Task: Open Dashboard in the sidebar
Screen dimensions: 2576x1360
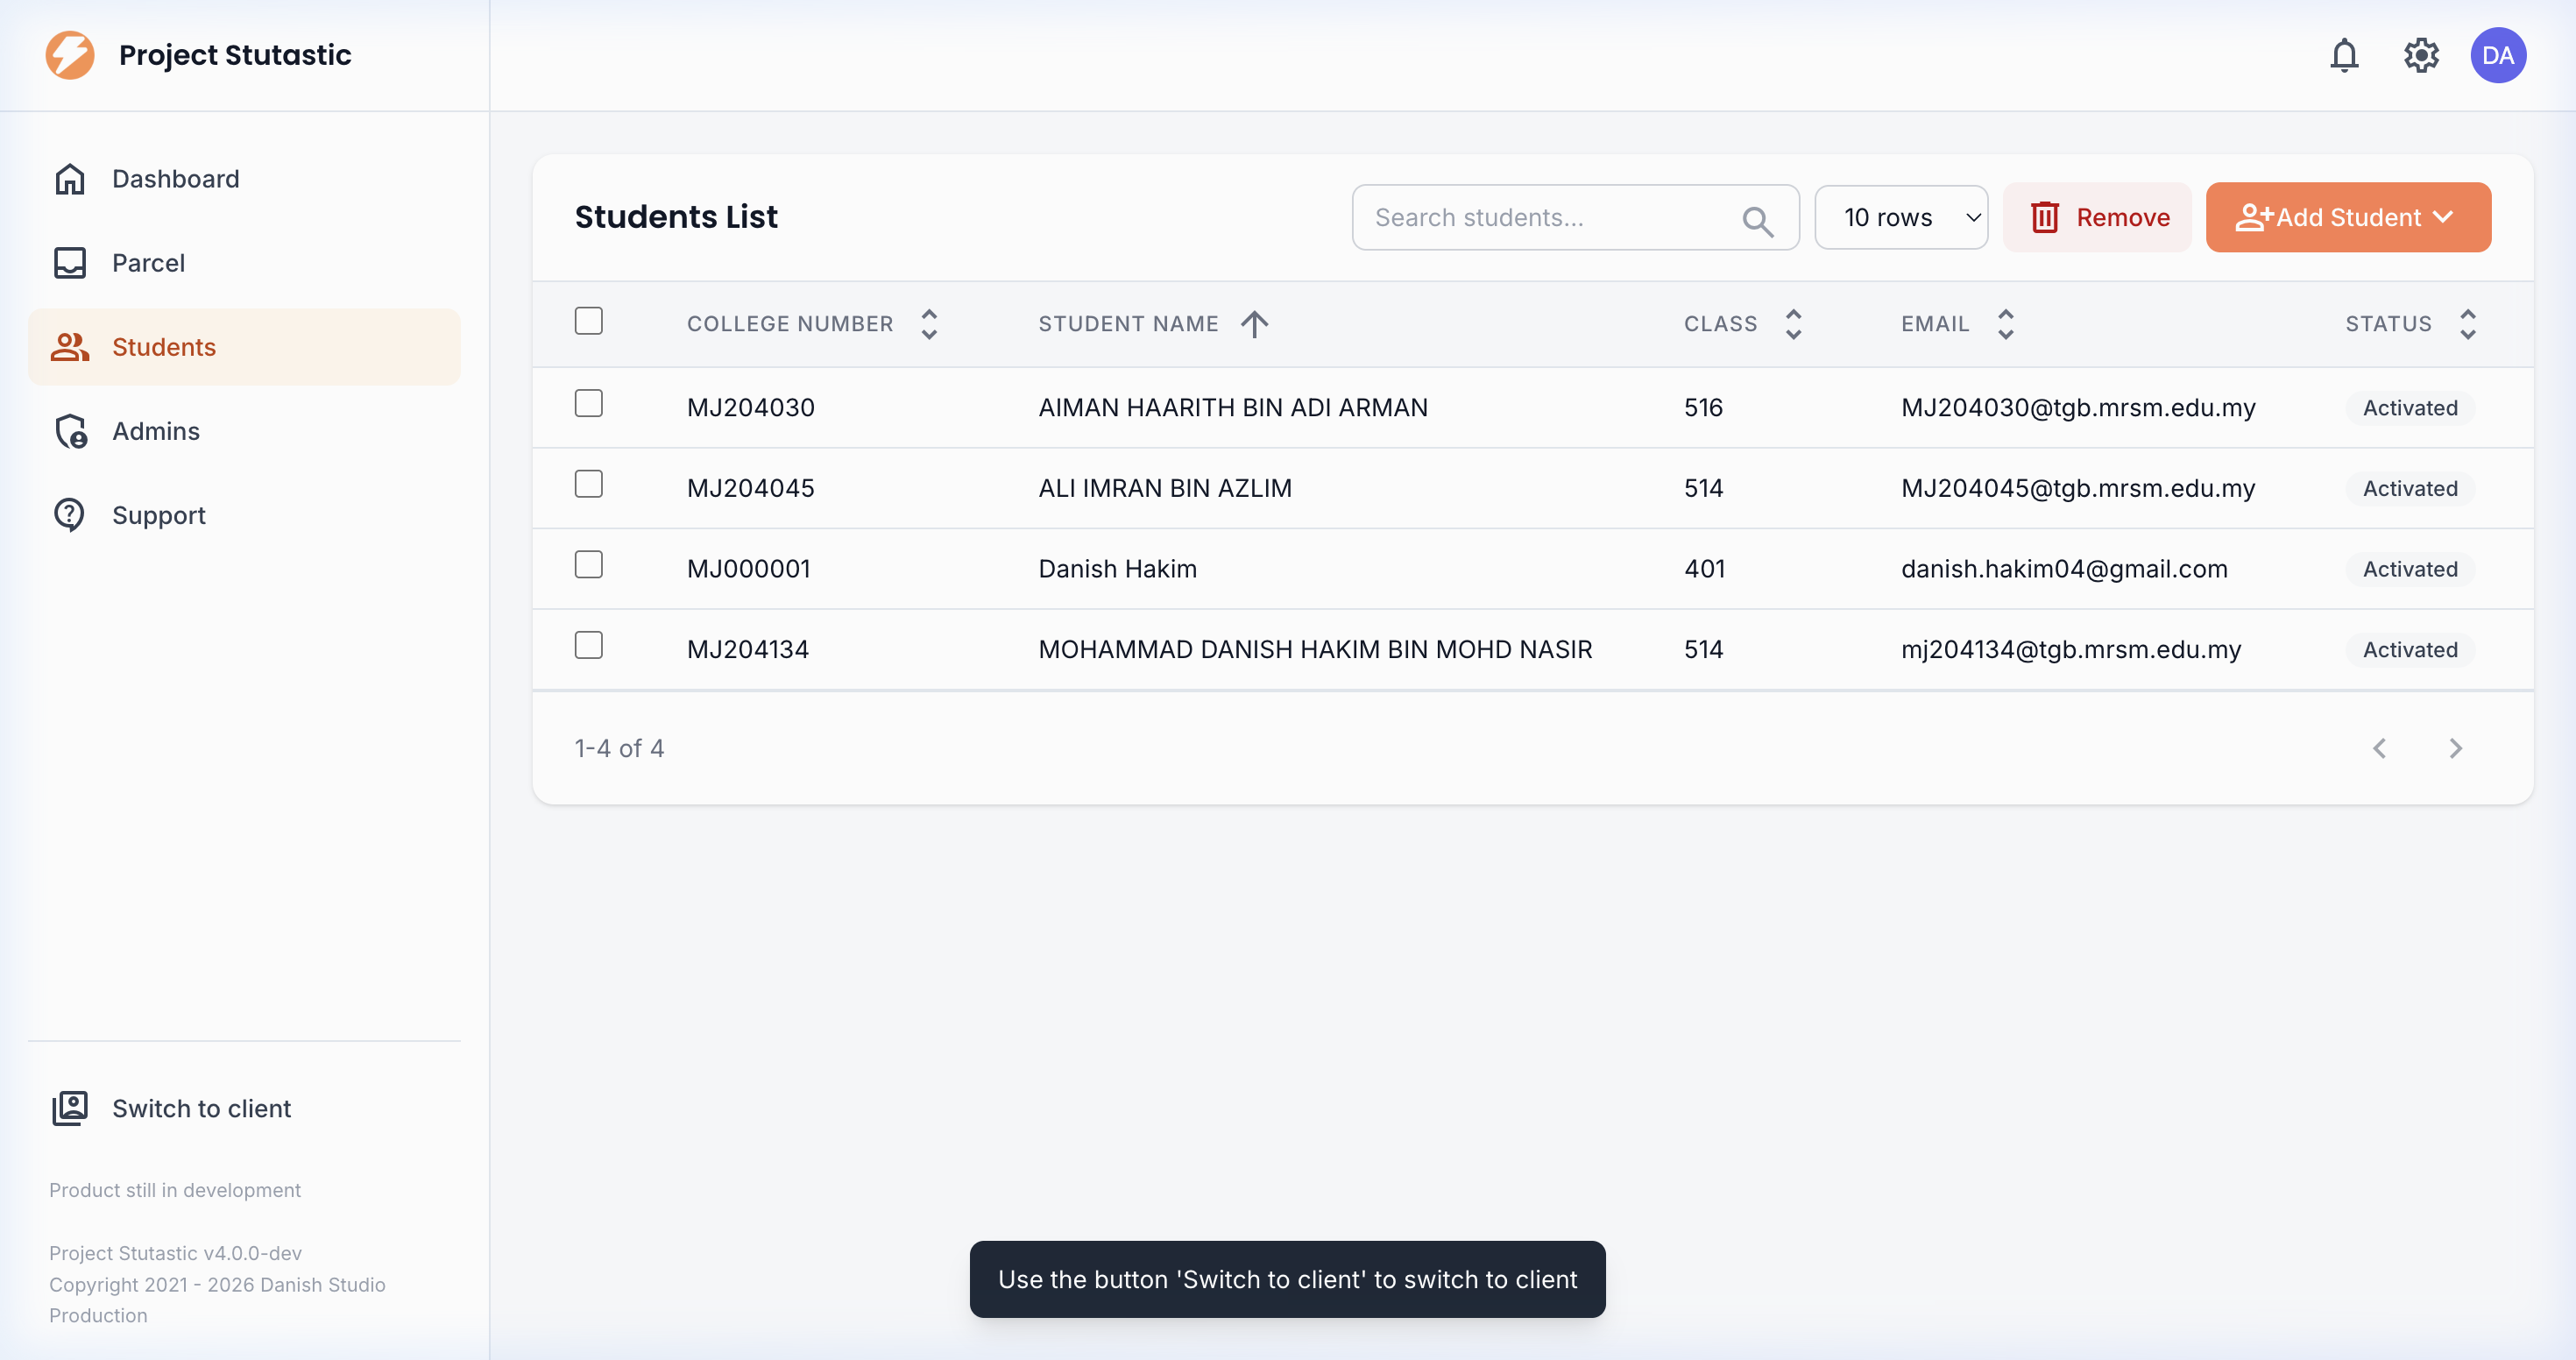Action: 175,179
